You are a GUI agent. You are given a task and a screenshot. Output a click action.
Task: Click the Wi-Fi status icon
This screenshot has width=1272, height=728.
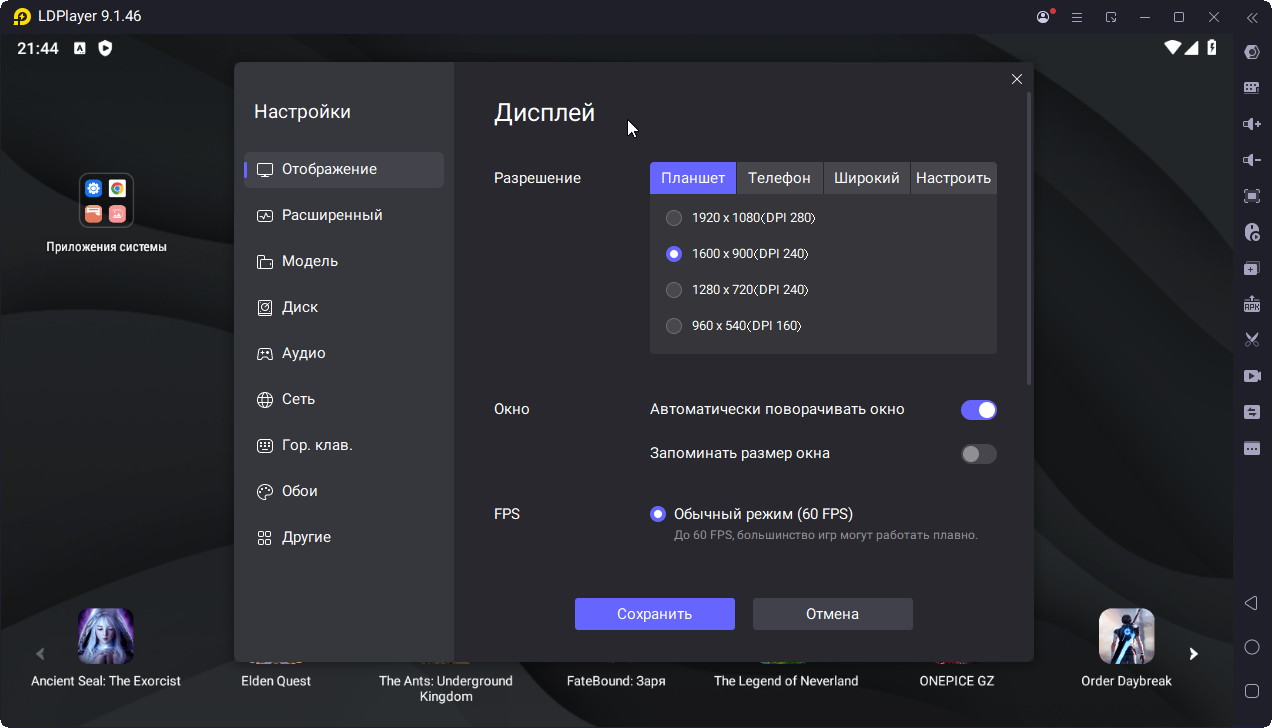tap(1173, 48)
